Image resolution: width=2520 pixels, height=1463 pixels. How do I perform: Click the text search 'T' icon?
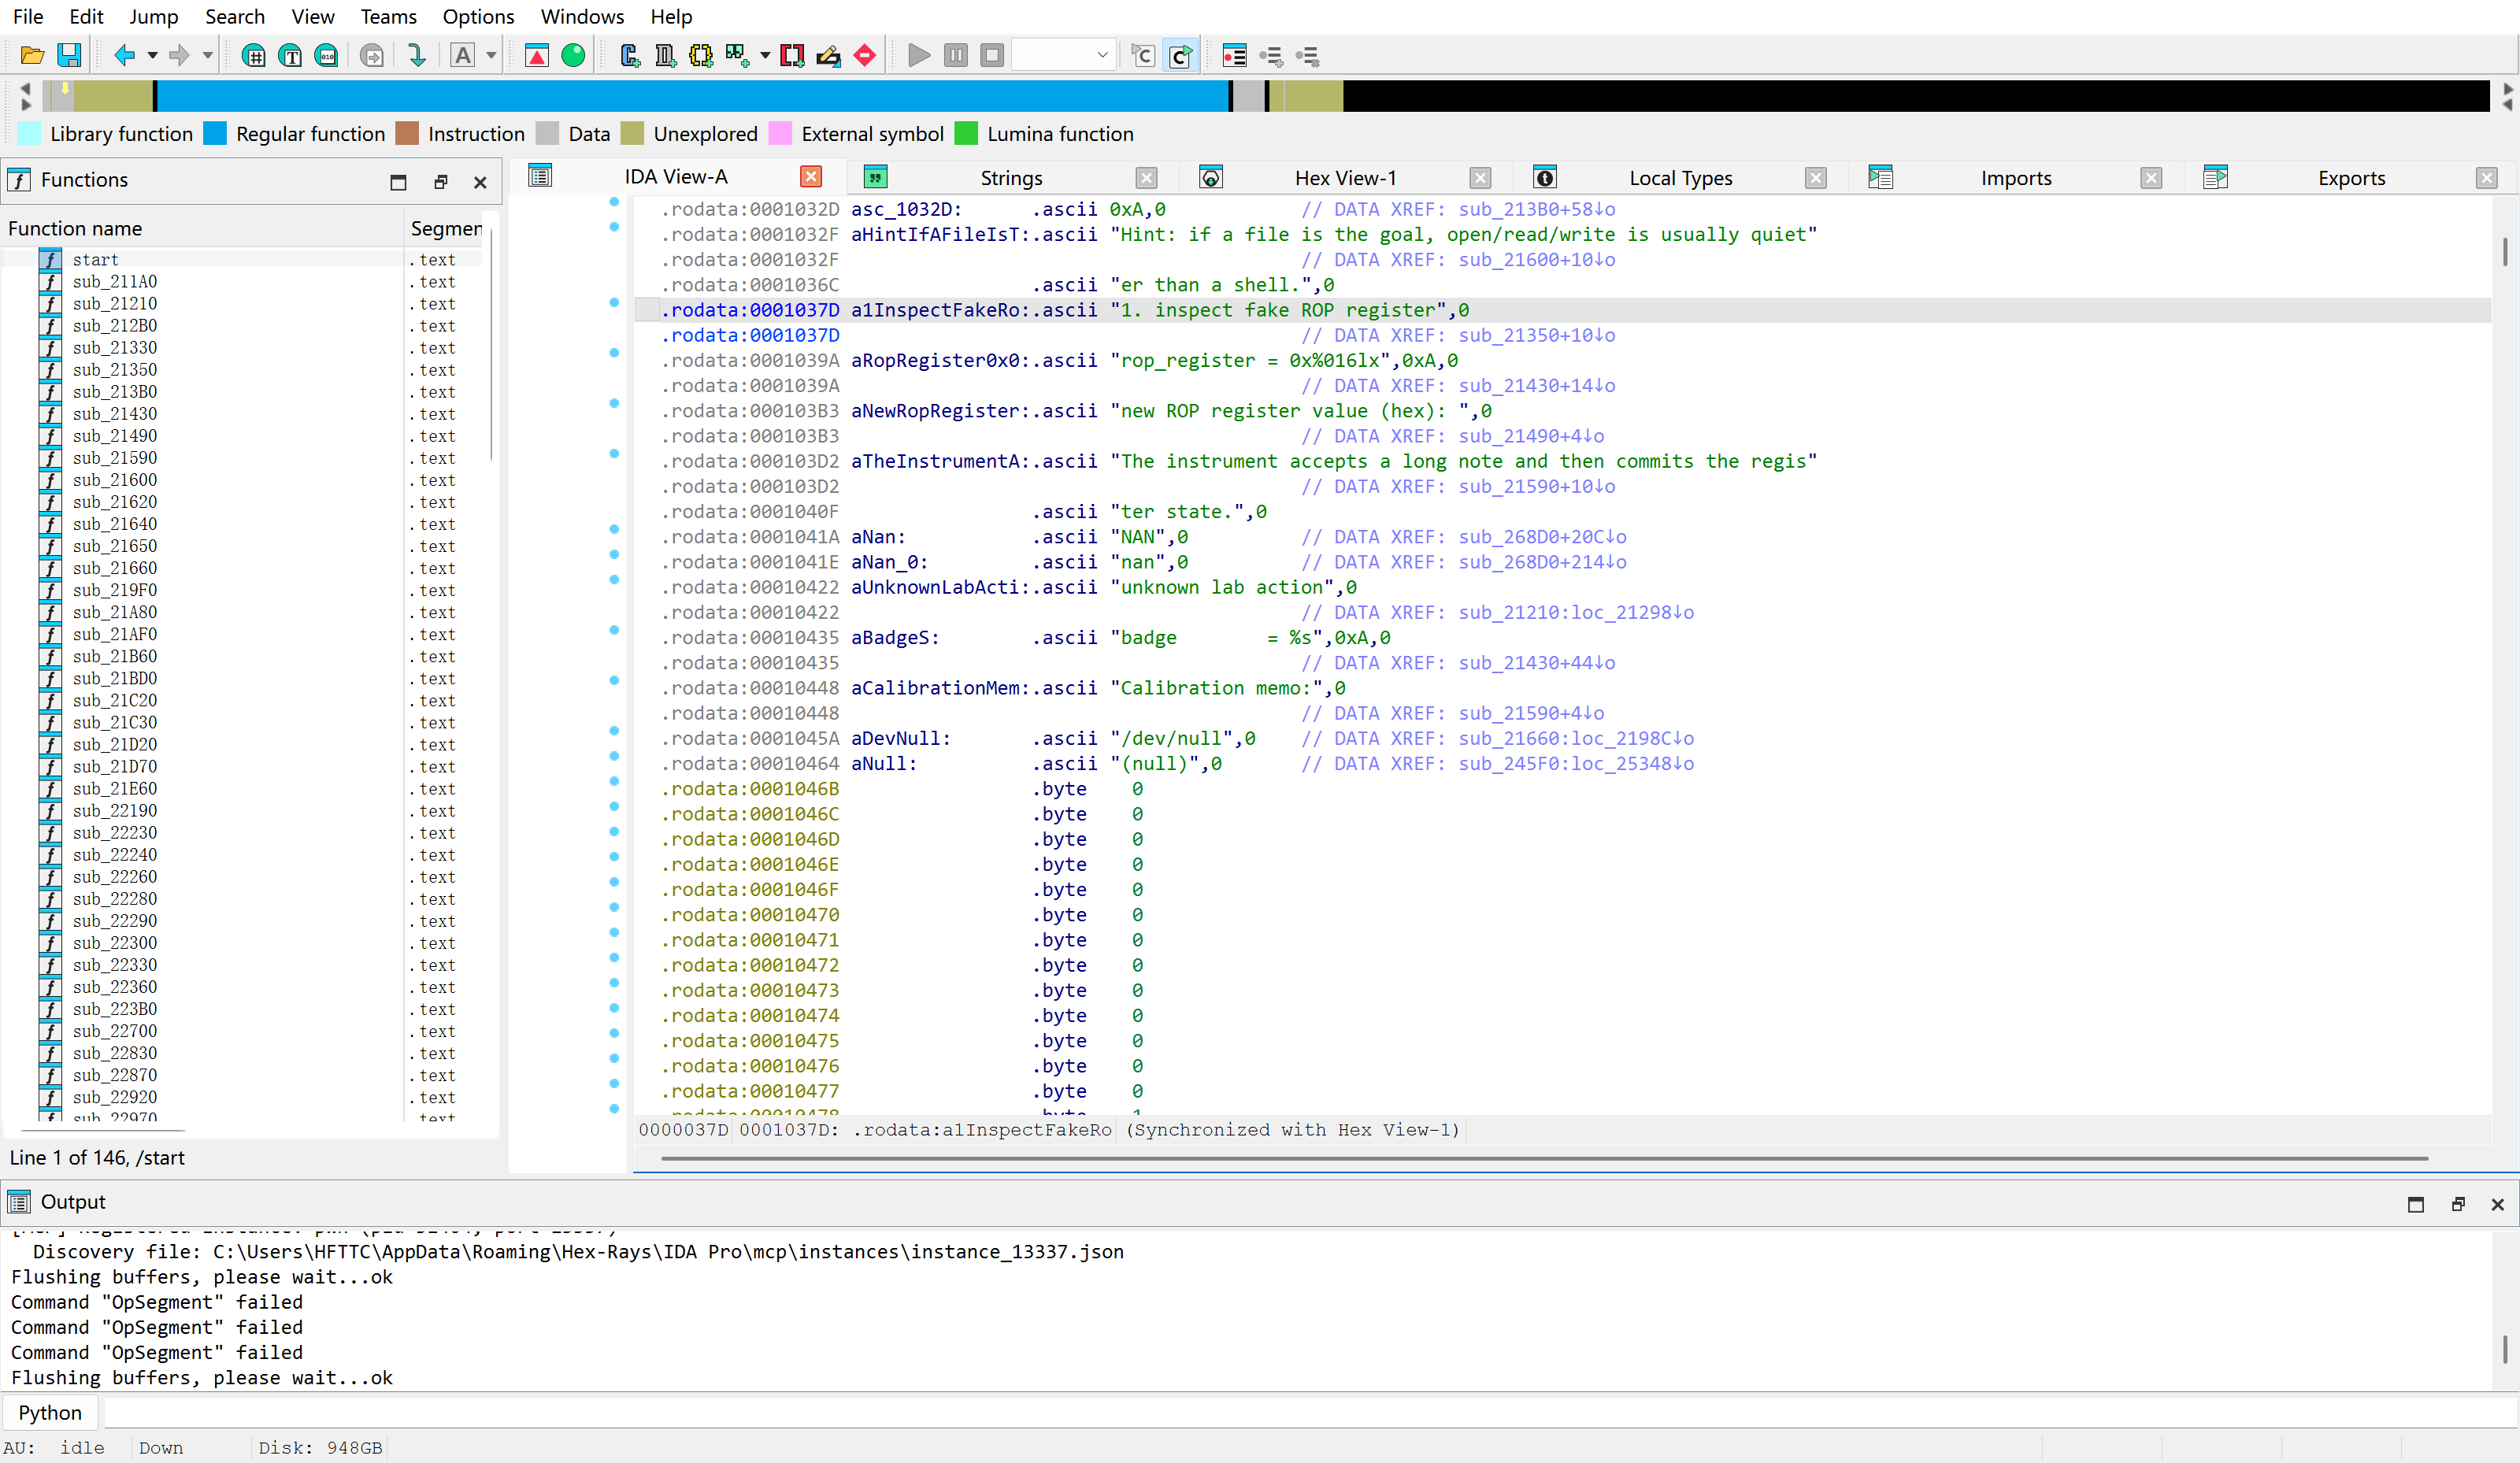tap(290, 56)
